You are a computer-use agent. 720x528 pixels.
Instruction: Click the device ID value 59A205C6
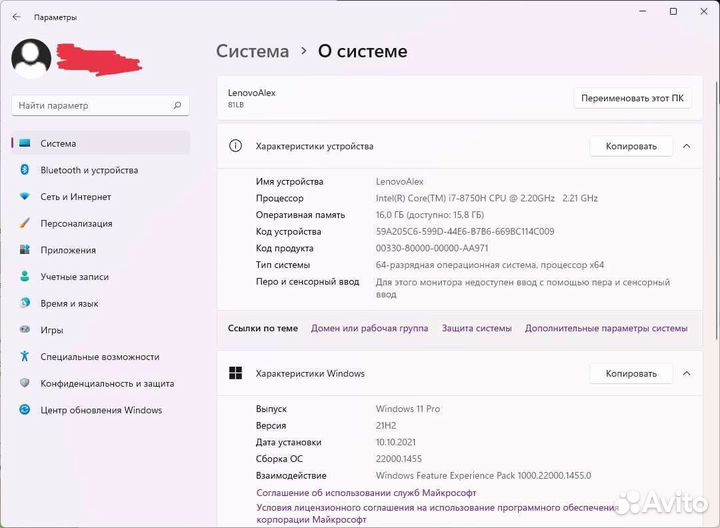[x=465, y=231]
